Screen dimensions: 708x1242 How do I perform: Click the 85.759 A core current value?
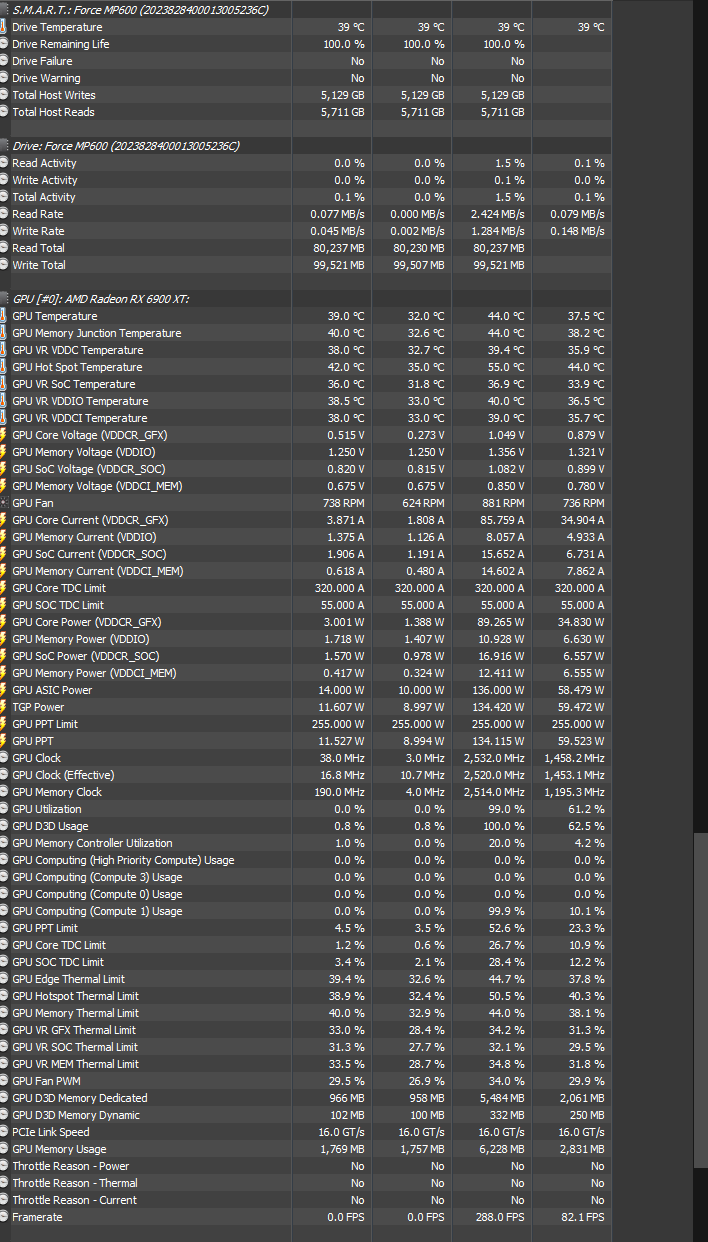pyautogui.click(x=501, y=520)
